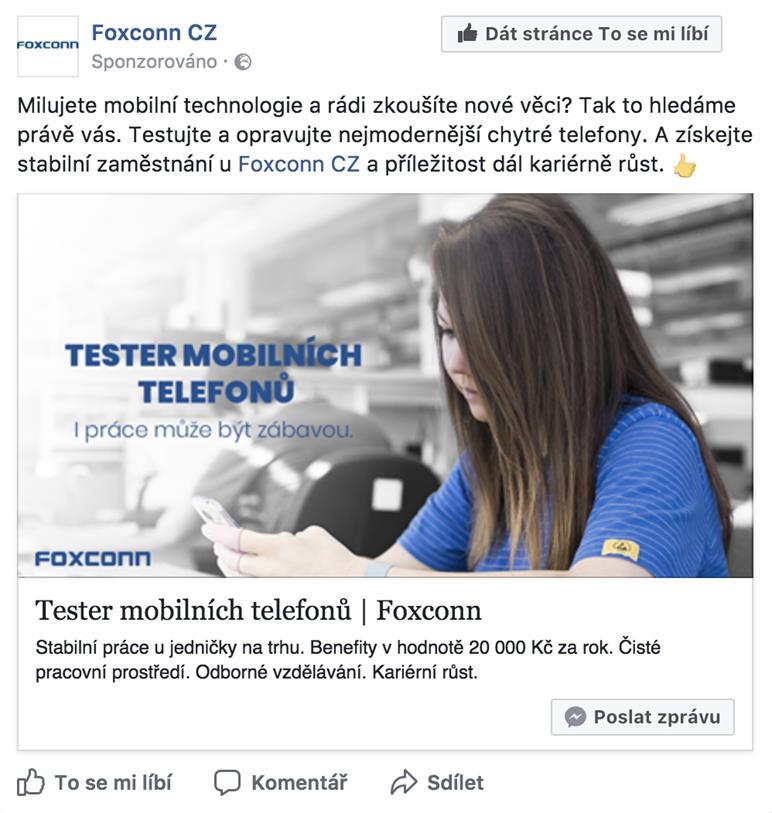Image resolution: width=772 pixels, height=813 pixels.
Task: Click the thumbs-up icon in the page like button
Action: 468,34
